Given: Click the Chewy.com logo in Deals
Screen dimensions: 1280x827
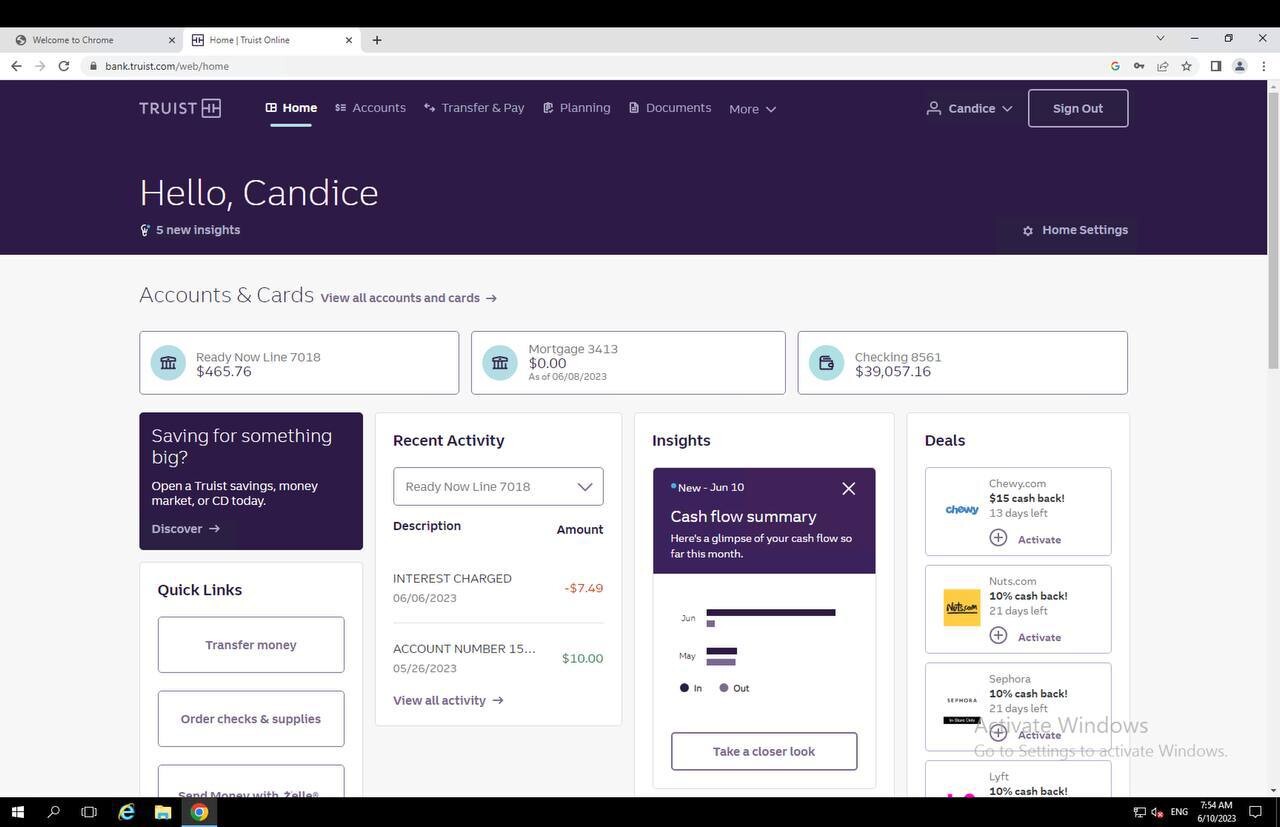Looking at the screenshot, I should [962, 510].
